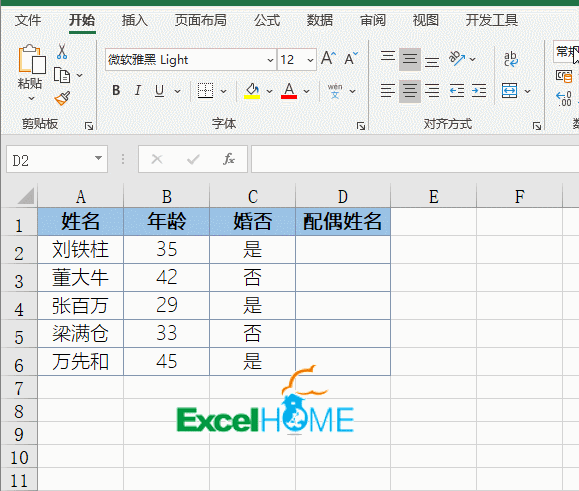Viewport: 579px width, 491px height.
Task: Confirm formula entry with checkmark
Action: 193,159
